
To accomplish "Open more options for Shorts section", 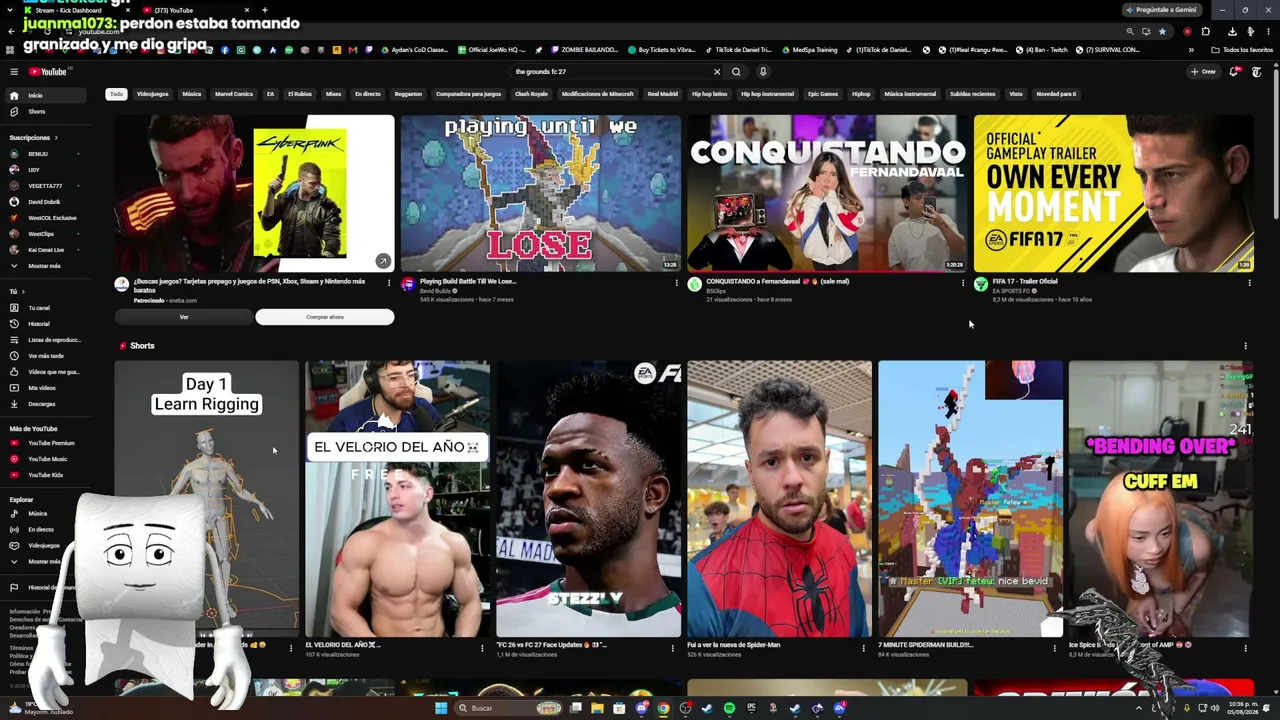I will [1245, 346].
